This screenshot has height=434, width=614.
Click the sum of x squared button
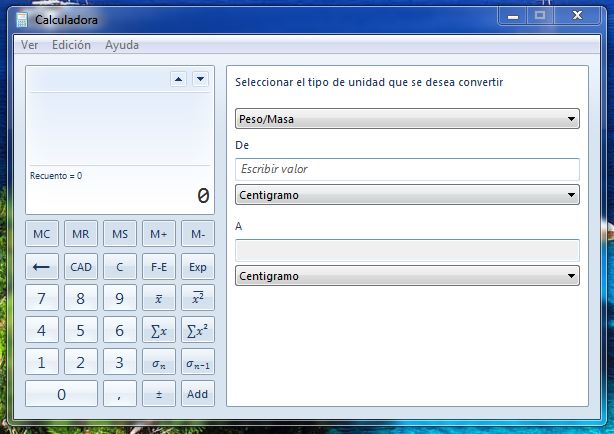click(197, 330)
